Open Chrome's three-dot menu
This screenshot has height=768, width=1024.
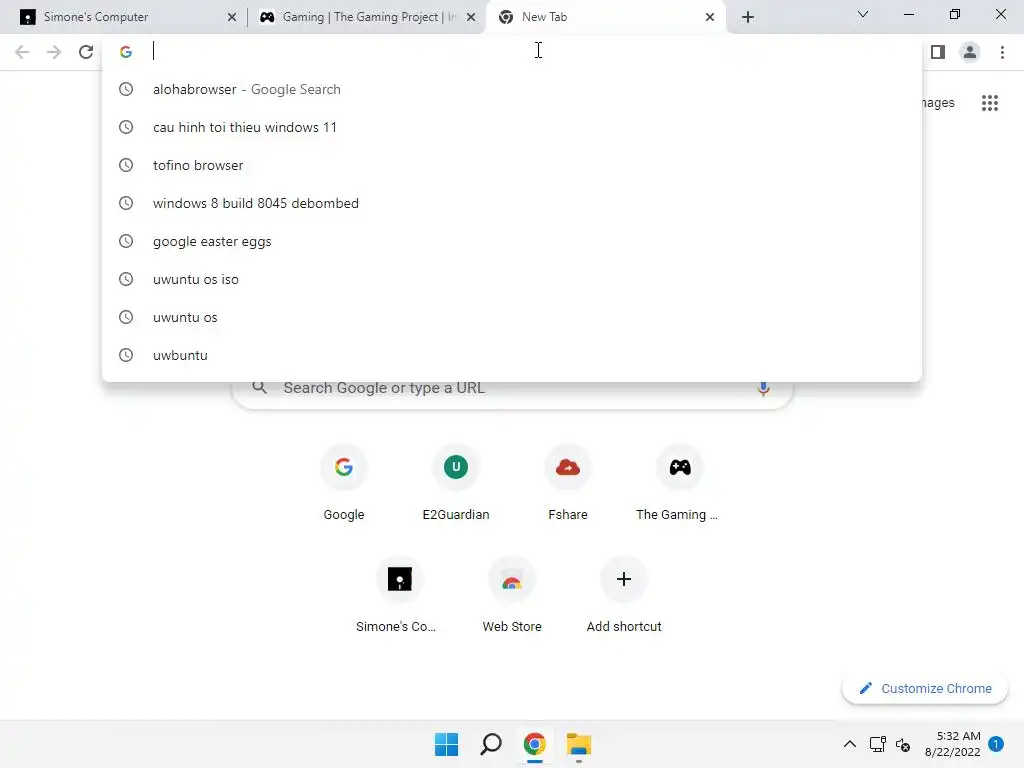pos(1002,52)
